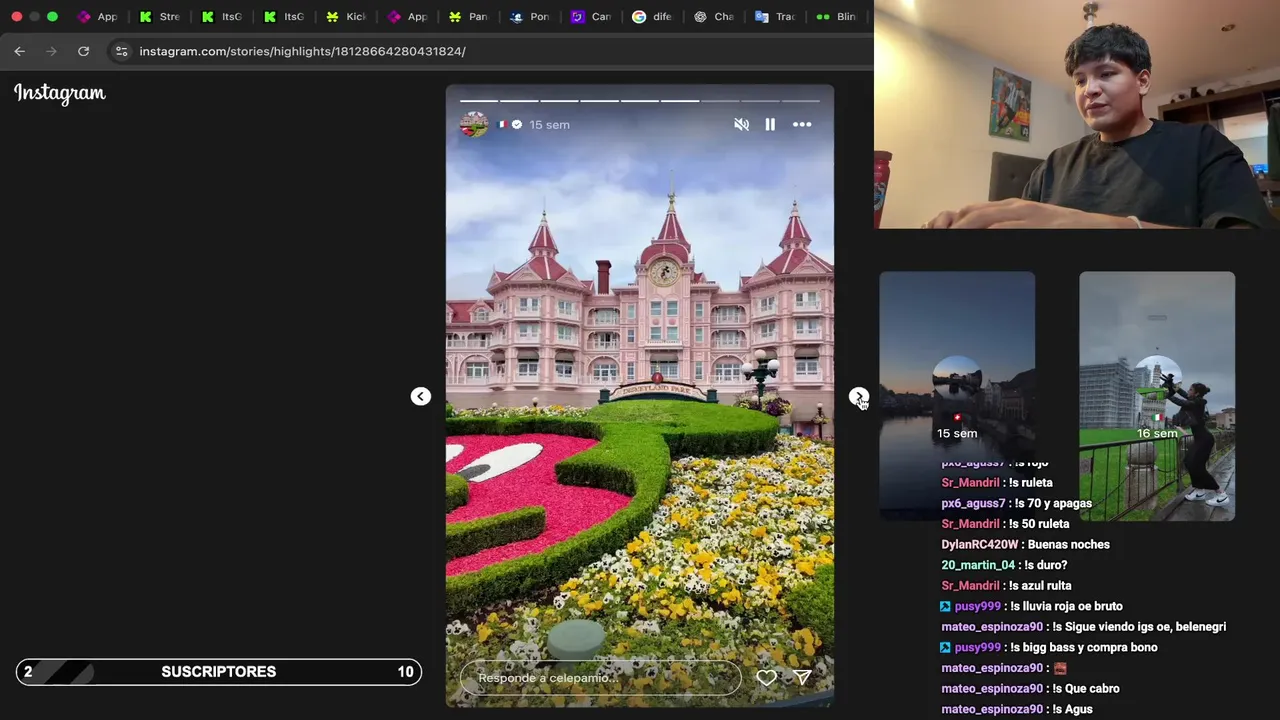Viewport: 1280px width, 720px height.
Task: Switch to the Google 'dife' browser tab
Action: (x=652, y=17)
